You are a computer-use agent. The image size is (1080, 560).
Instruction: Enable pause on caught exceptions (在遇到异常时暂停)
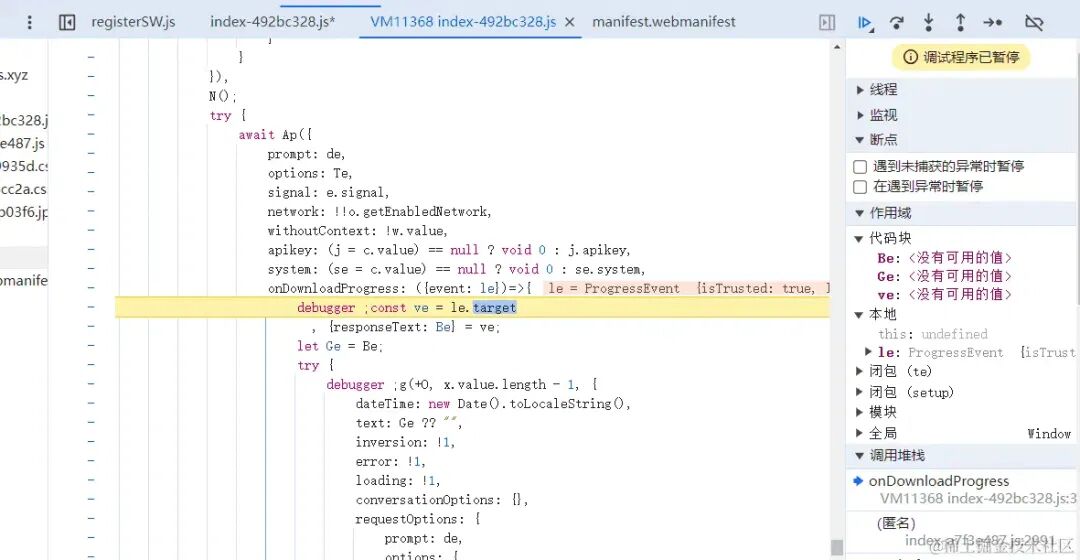tap(860, 187)
